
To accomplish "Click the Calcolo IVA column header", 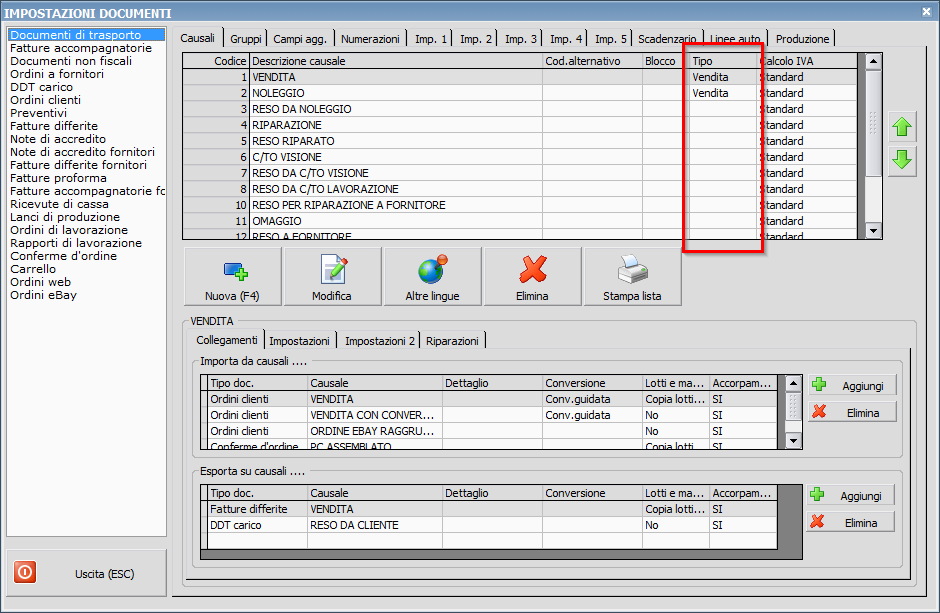I will pyautogui.click(x=808, y=61).
